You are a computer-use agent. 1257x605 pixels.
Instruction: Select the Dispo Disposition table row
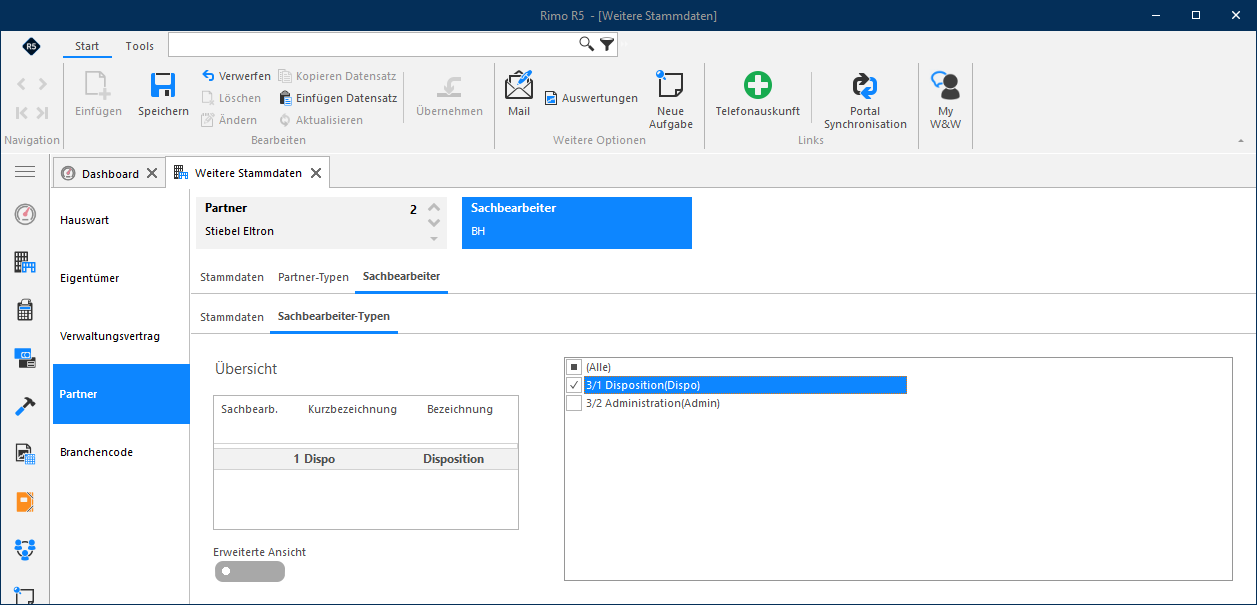click(366, 459)
